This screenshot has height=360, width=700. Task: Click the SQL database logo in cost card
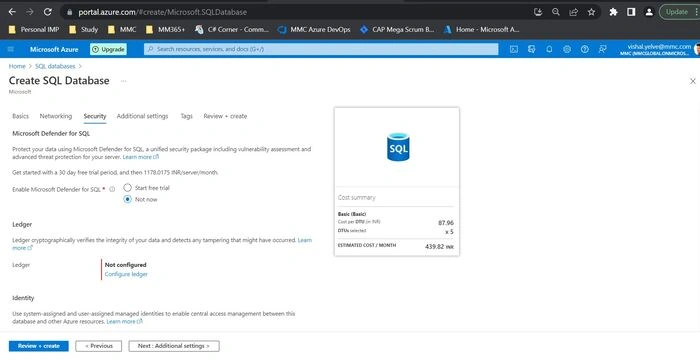click(398, 147)
